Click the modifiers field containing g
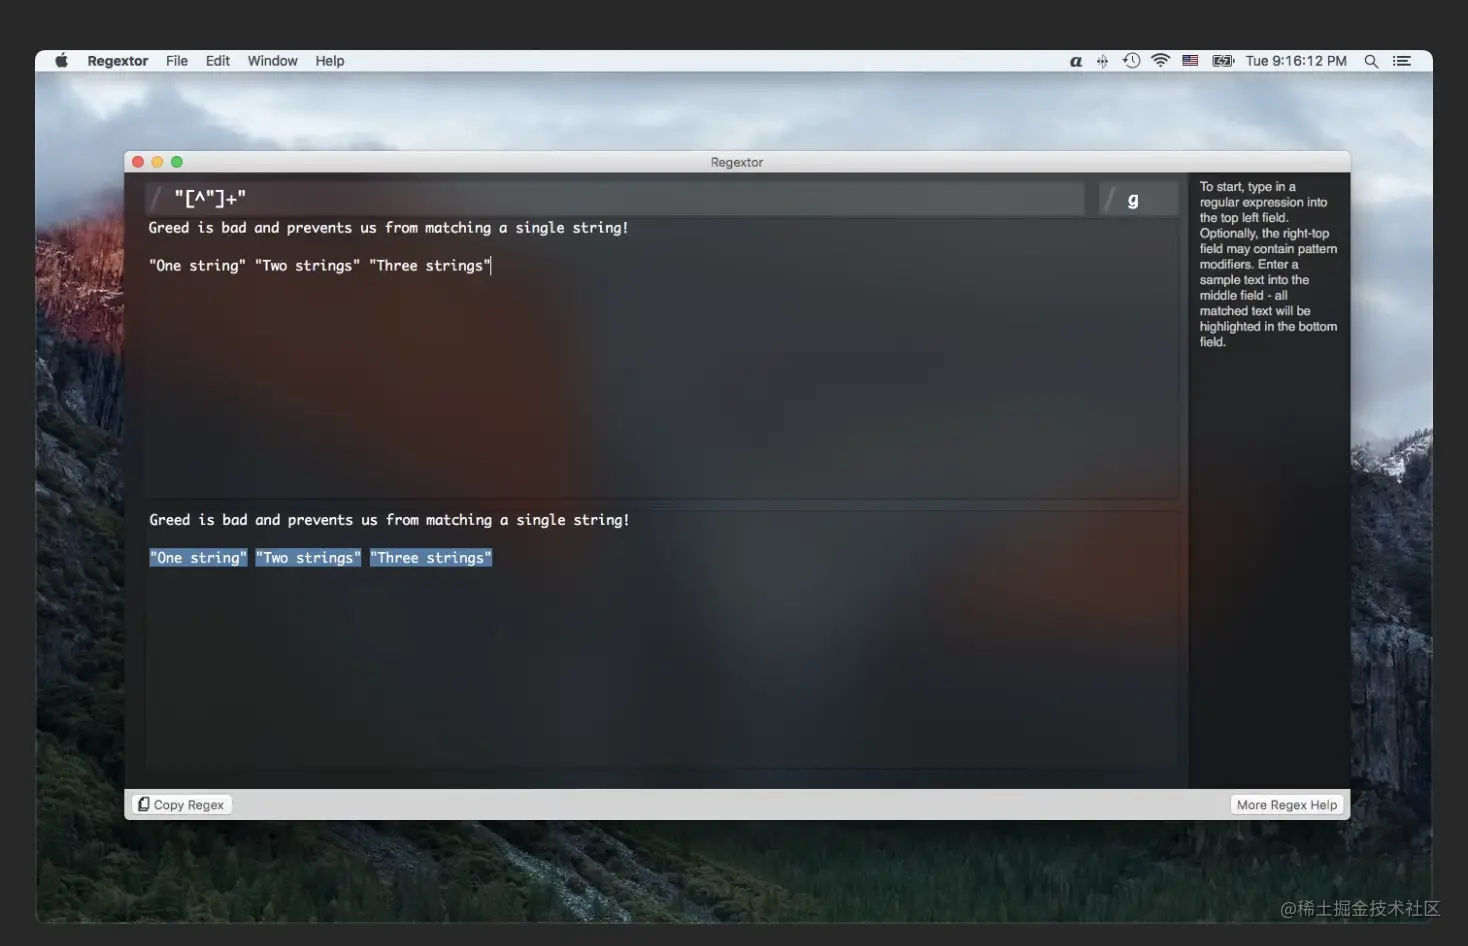Viewport: 1468px width, 946px height. tap(1138, 199)
